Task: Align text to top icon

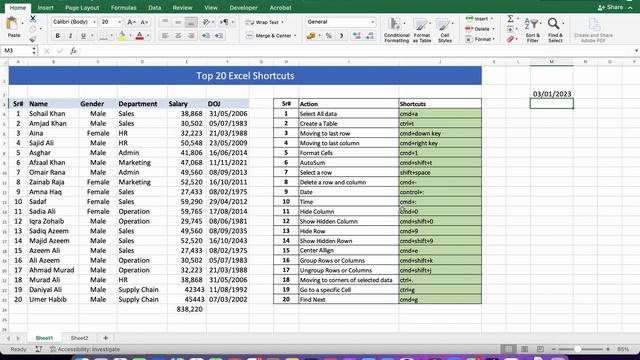Action: click(165, 22)
